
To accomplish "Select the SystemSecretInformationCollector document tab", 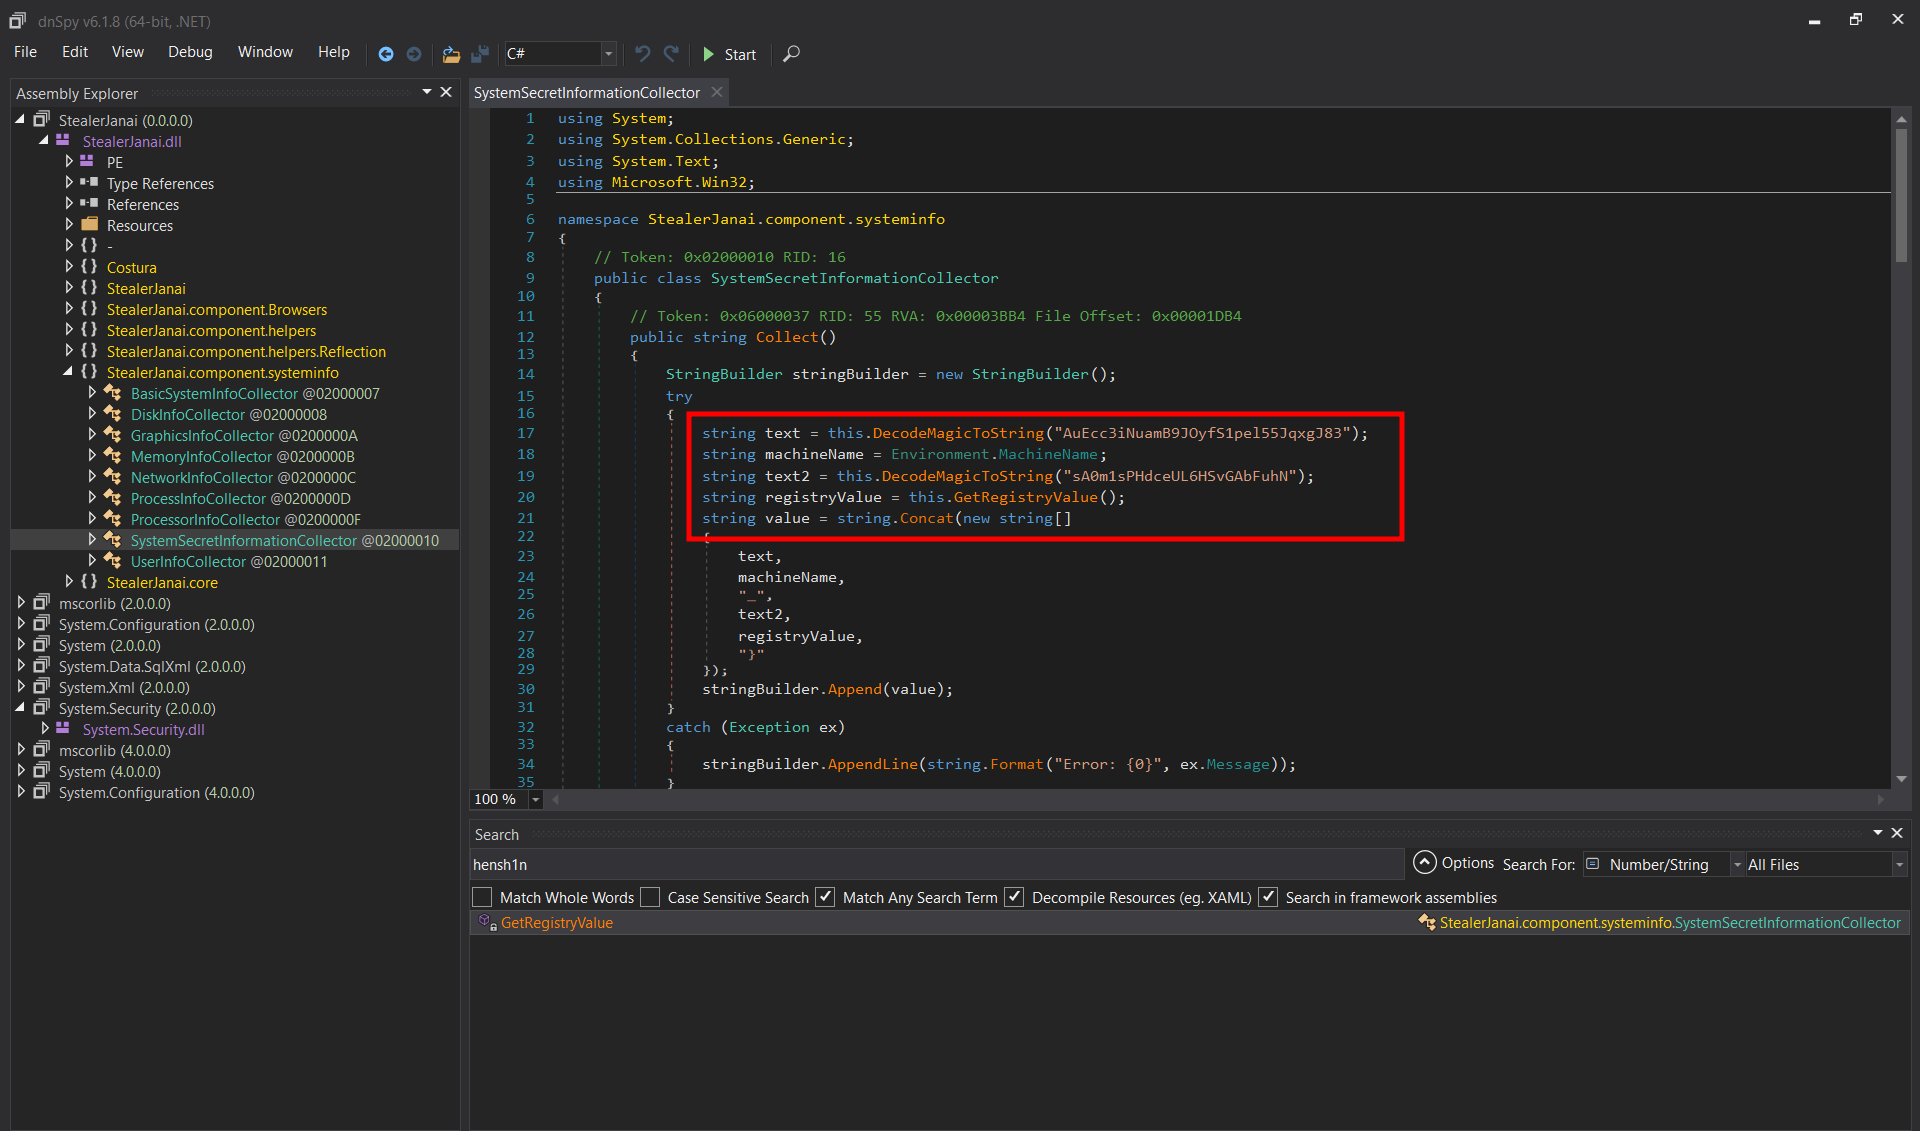I will click(x=587, y=93).
